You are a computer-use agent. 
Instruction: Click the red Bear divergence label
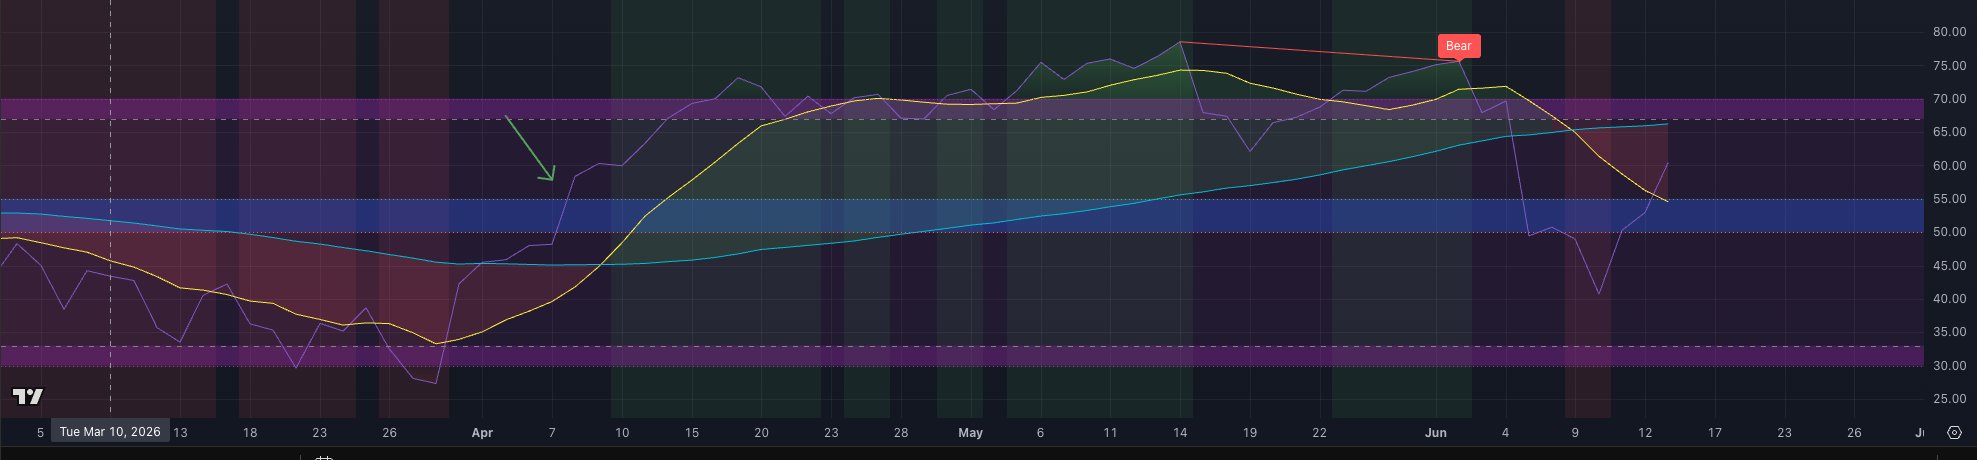tap(1458, 46)
